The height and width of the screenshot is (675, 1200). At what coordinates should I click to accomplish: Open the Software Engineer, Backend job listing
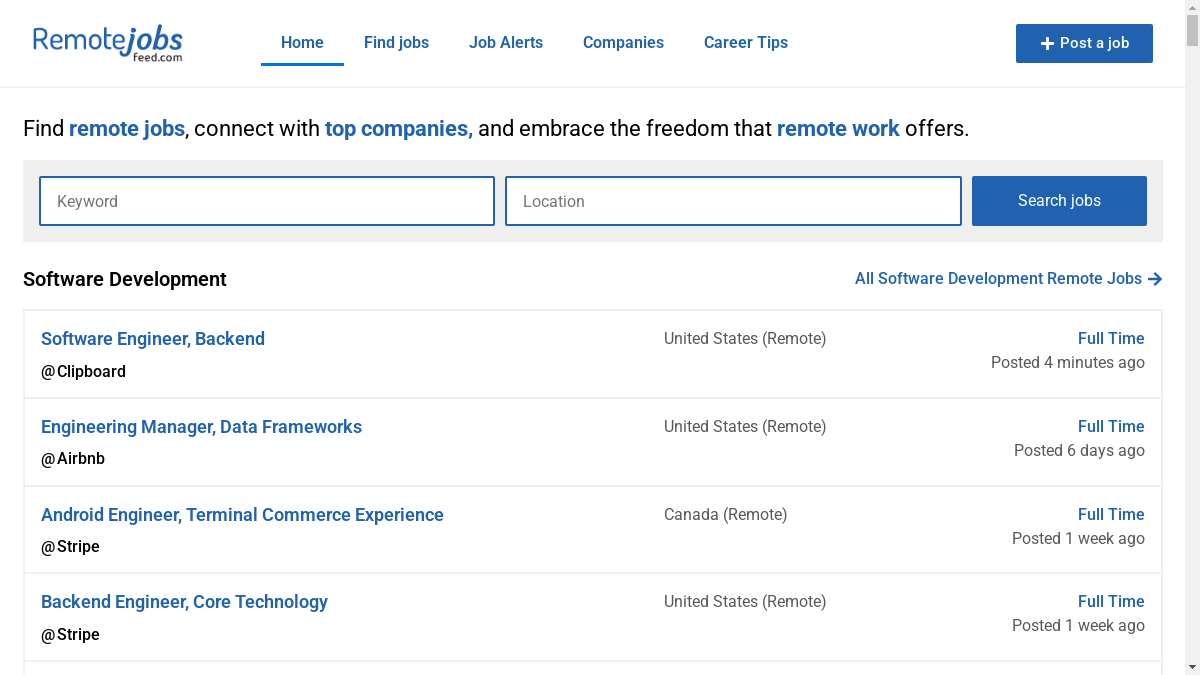153,339
